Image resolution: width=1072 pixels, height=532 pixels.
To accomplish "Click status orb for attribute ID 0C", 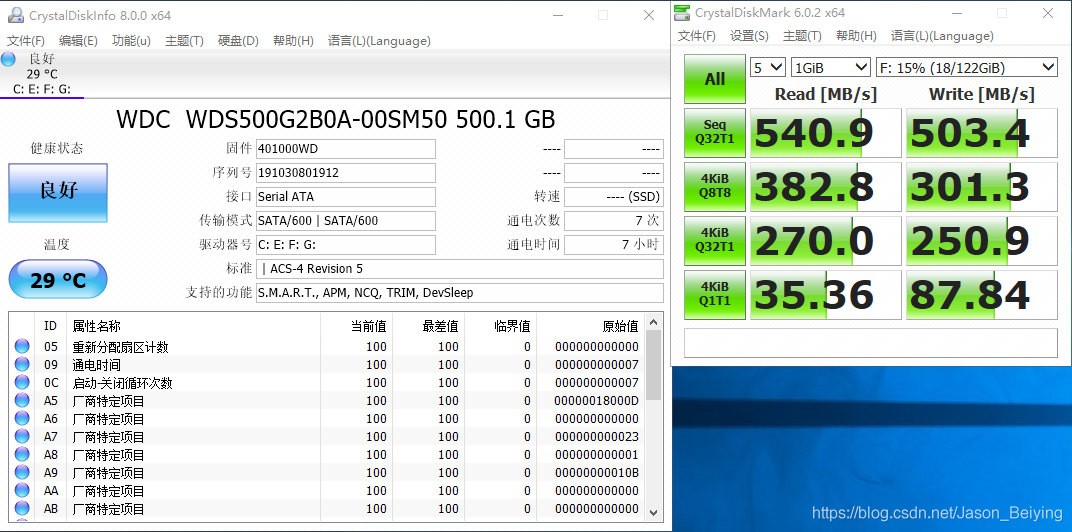I will (22, 383).
